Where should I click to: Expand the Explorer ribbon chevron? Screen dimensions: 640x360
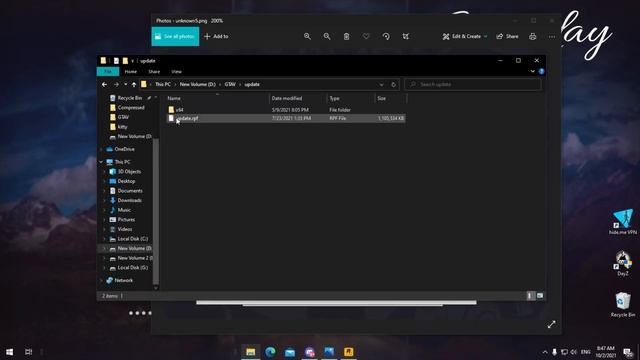click(533, 71)
